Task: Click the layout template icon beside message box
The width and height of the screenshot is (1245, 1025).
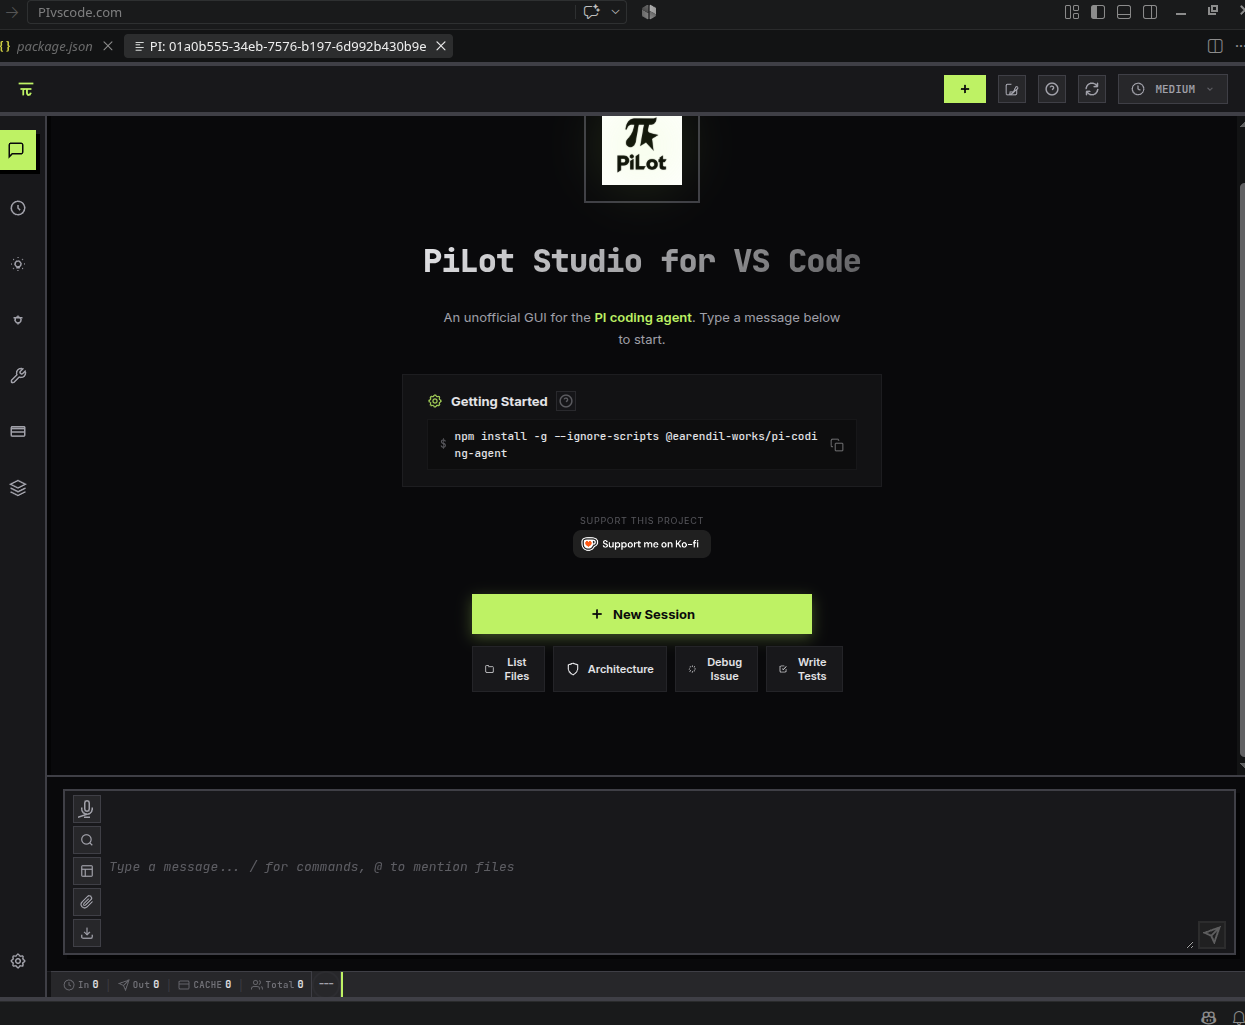Action: [x=87, y=871]
